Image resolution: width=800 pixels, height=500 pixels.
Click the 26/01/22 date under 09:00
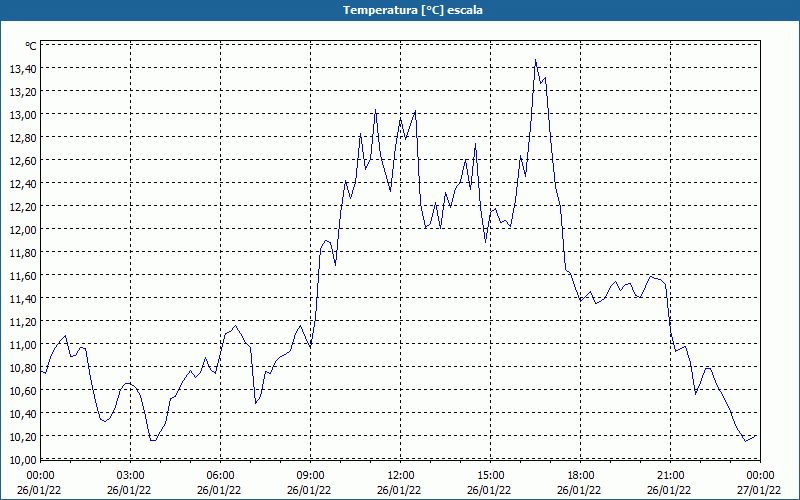tap(309, 490)
